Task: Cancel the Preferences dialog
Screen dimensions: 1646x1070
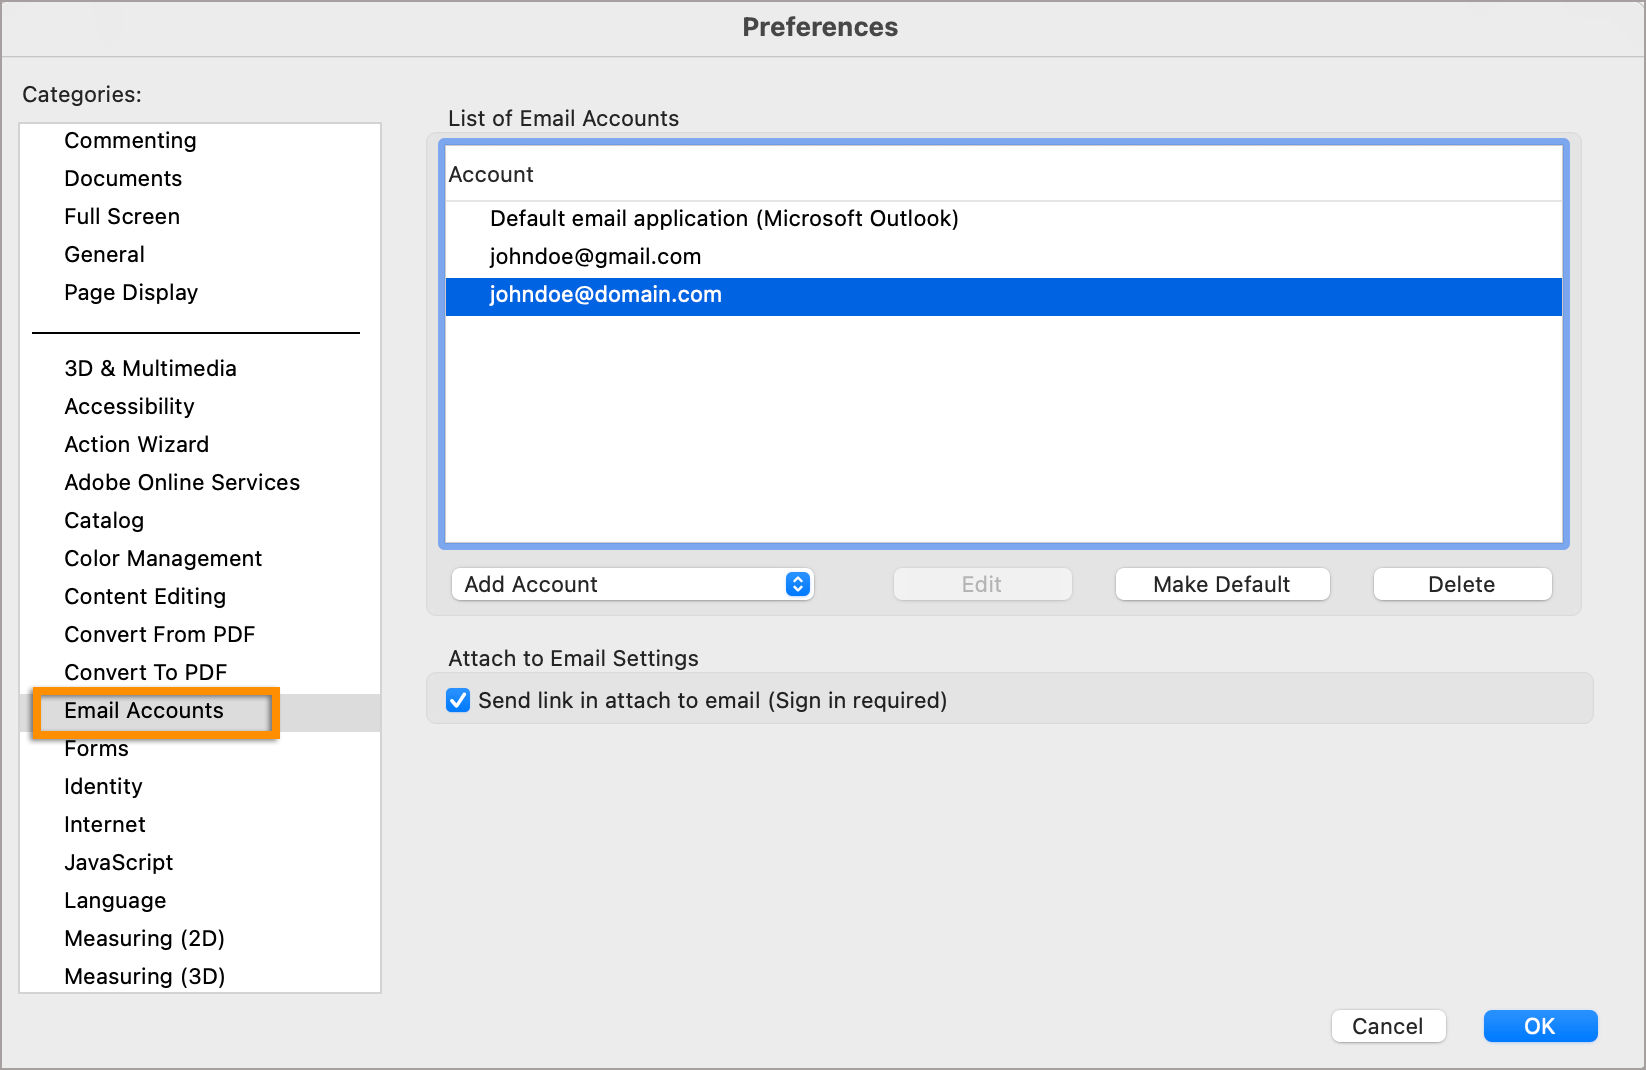Action: pyautogui.click(x=1388, y=1026)
